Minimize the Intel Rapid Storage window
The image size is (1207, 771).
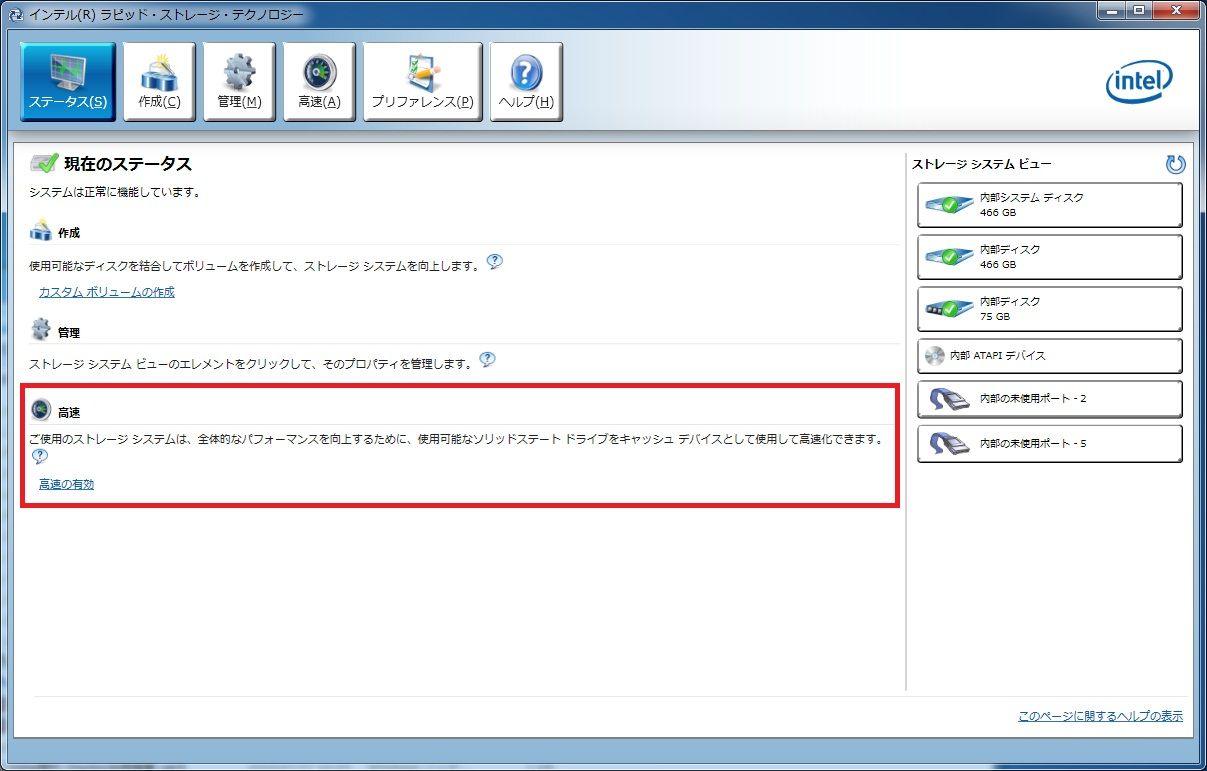[1111, 11]
